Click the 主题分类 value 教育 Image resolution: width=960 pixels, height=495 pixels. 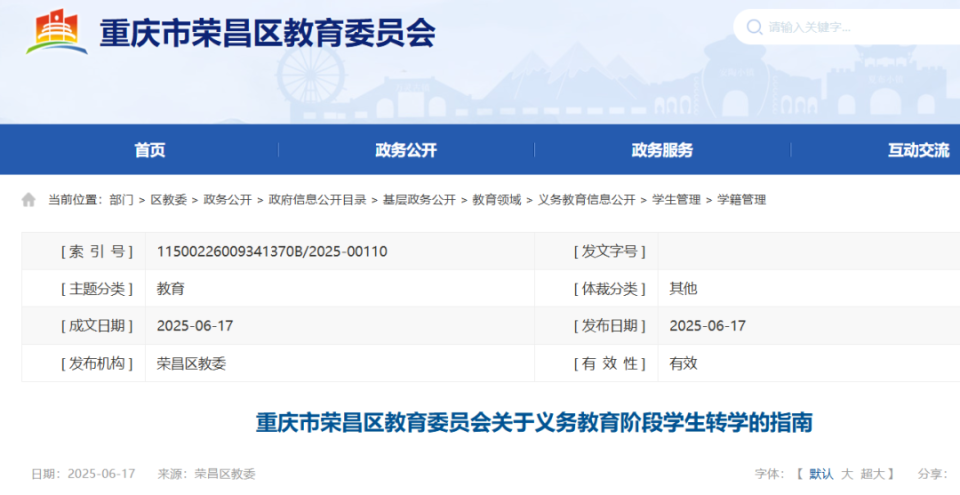[170, 289]
